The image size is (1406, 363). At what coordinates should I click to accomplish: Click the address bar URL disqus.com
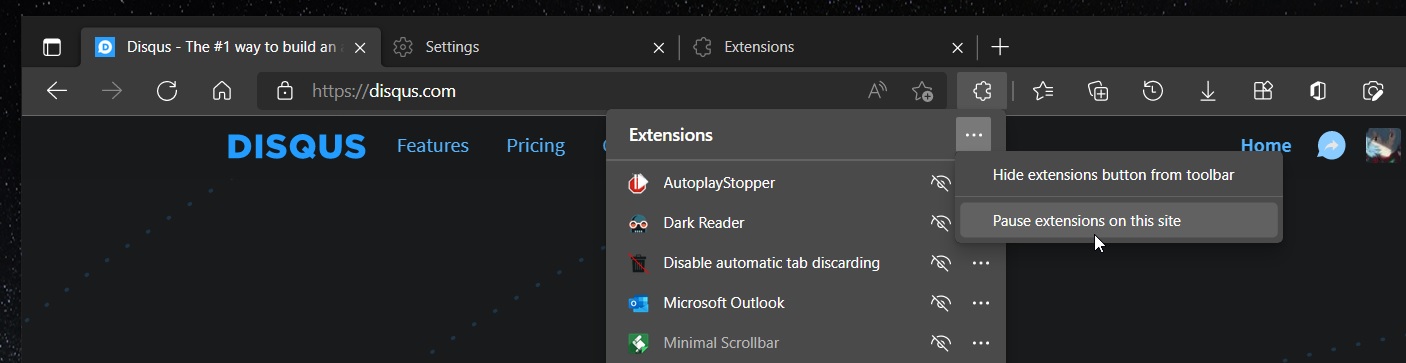(384, 91)
